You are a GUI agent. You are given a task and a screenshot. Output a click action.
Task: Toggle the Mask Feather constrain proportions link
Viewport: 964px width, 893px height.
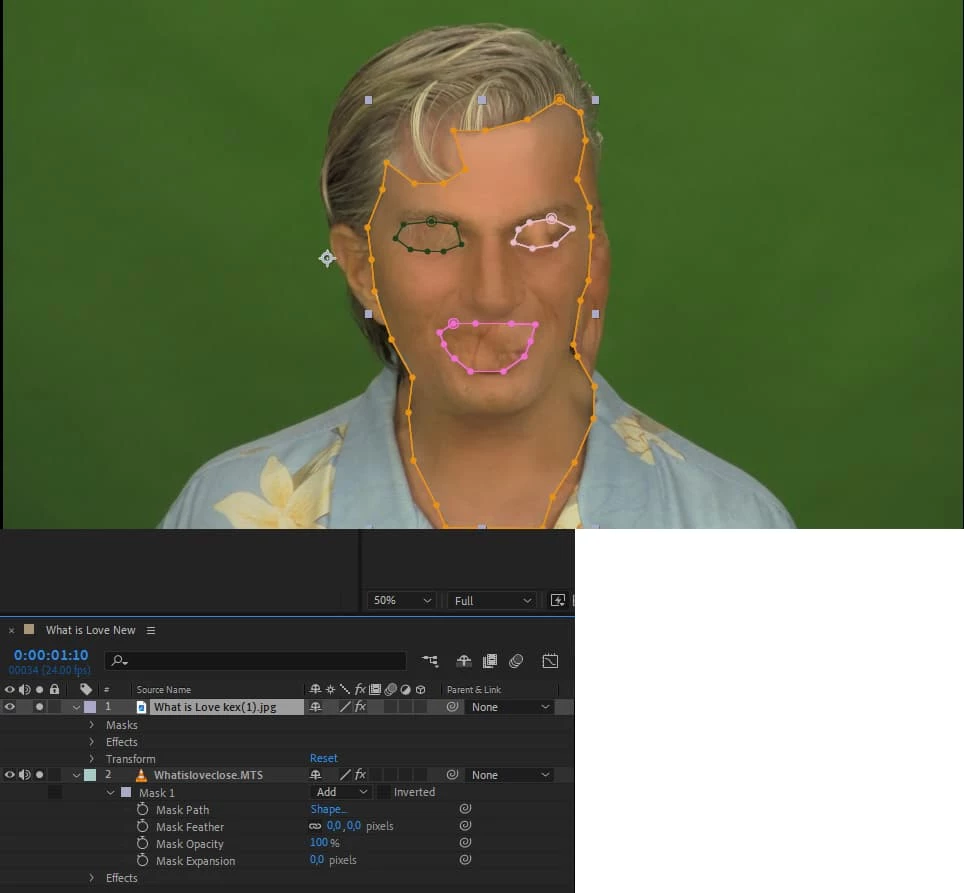coord(315,826)
